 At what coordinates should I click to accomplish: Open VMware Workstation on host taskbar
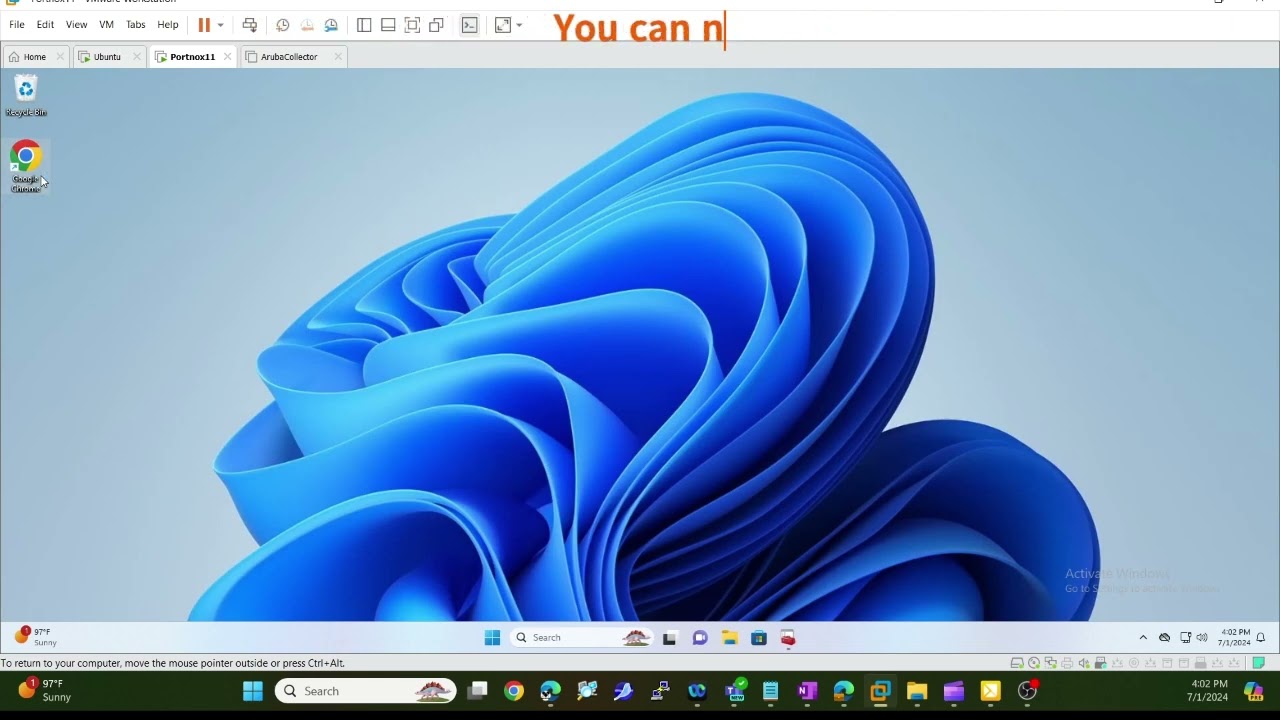(x=880, y=691)
